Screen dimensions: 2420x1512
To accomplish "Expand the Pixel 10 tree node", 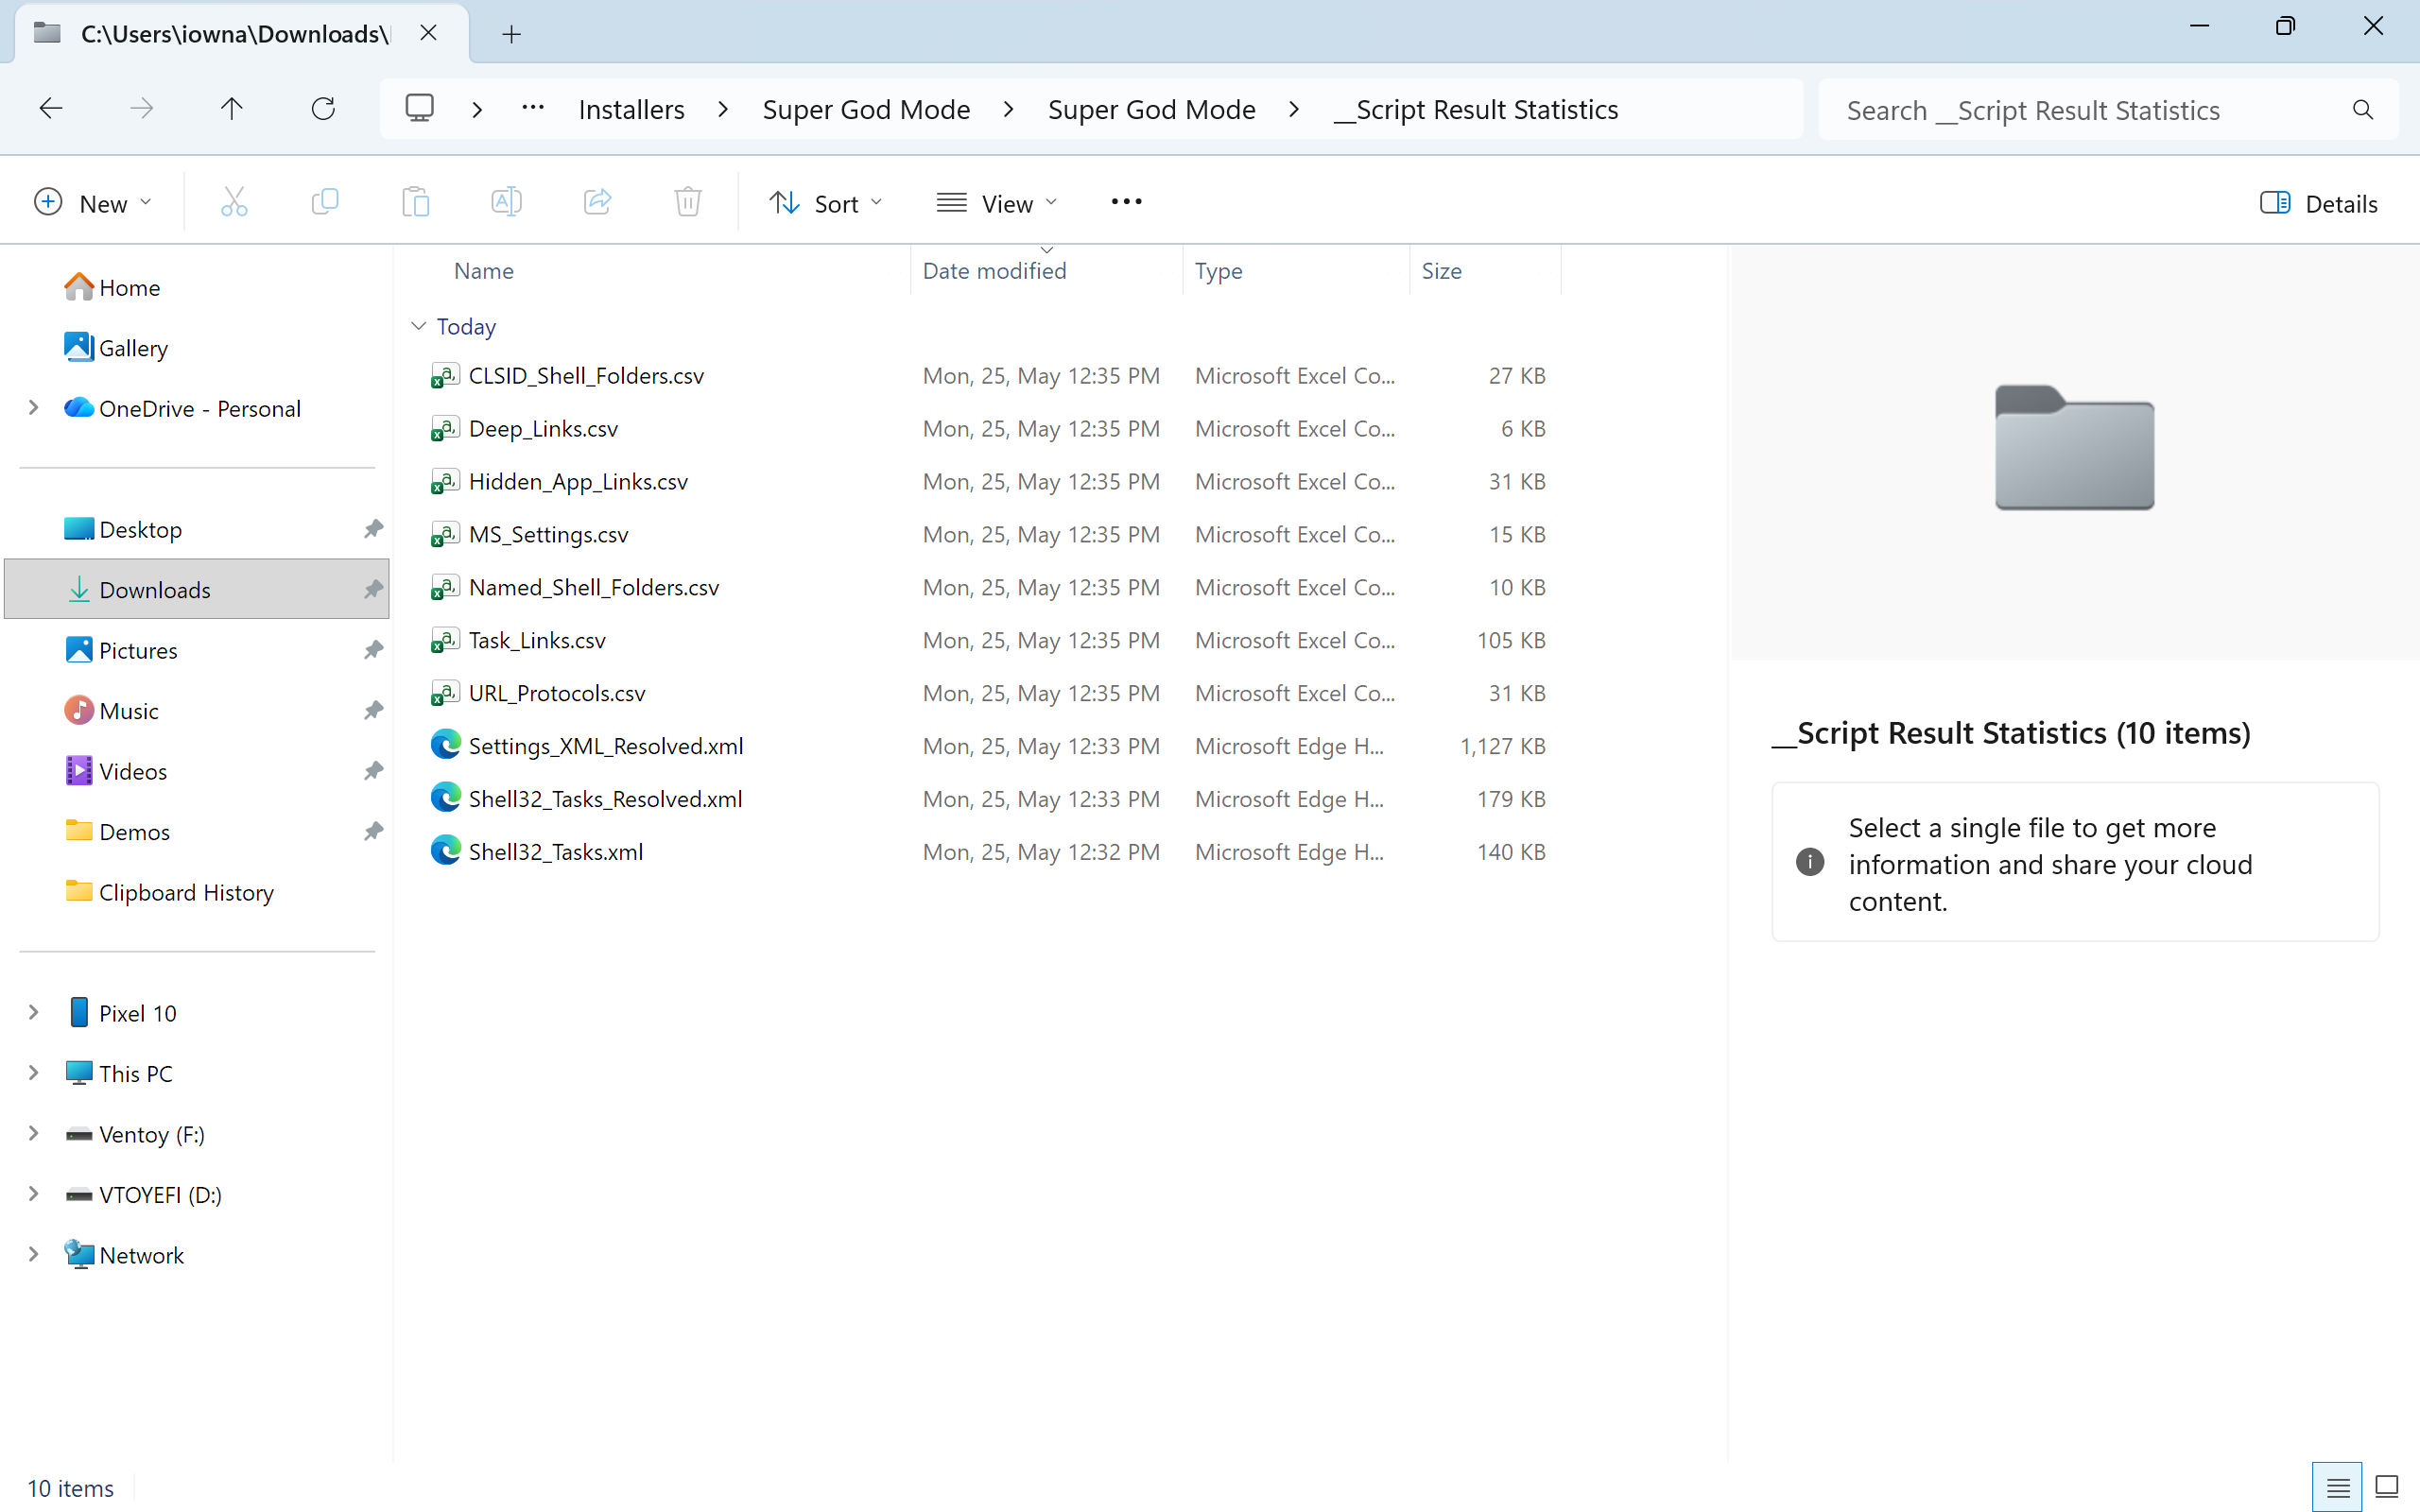I will point(33,1012).
